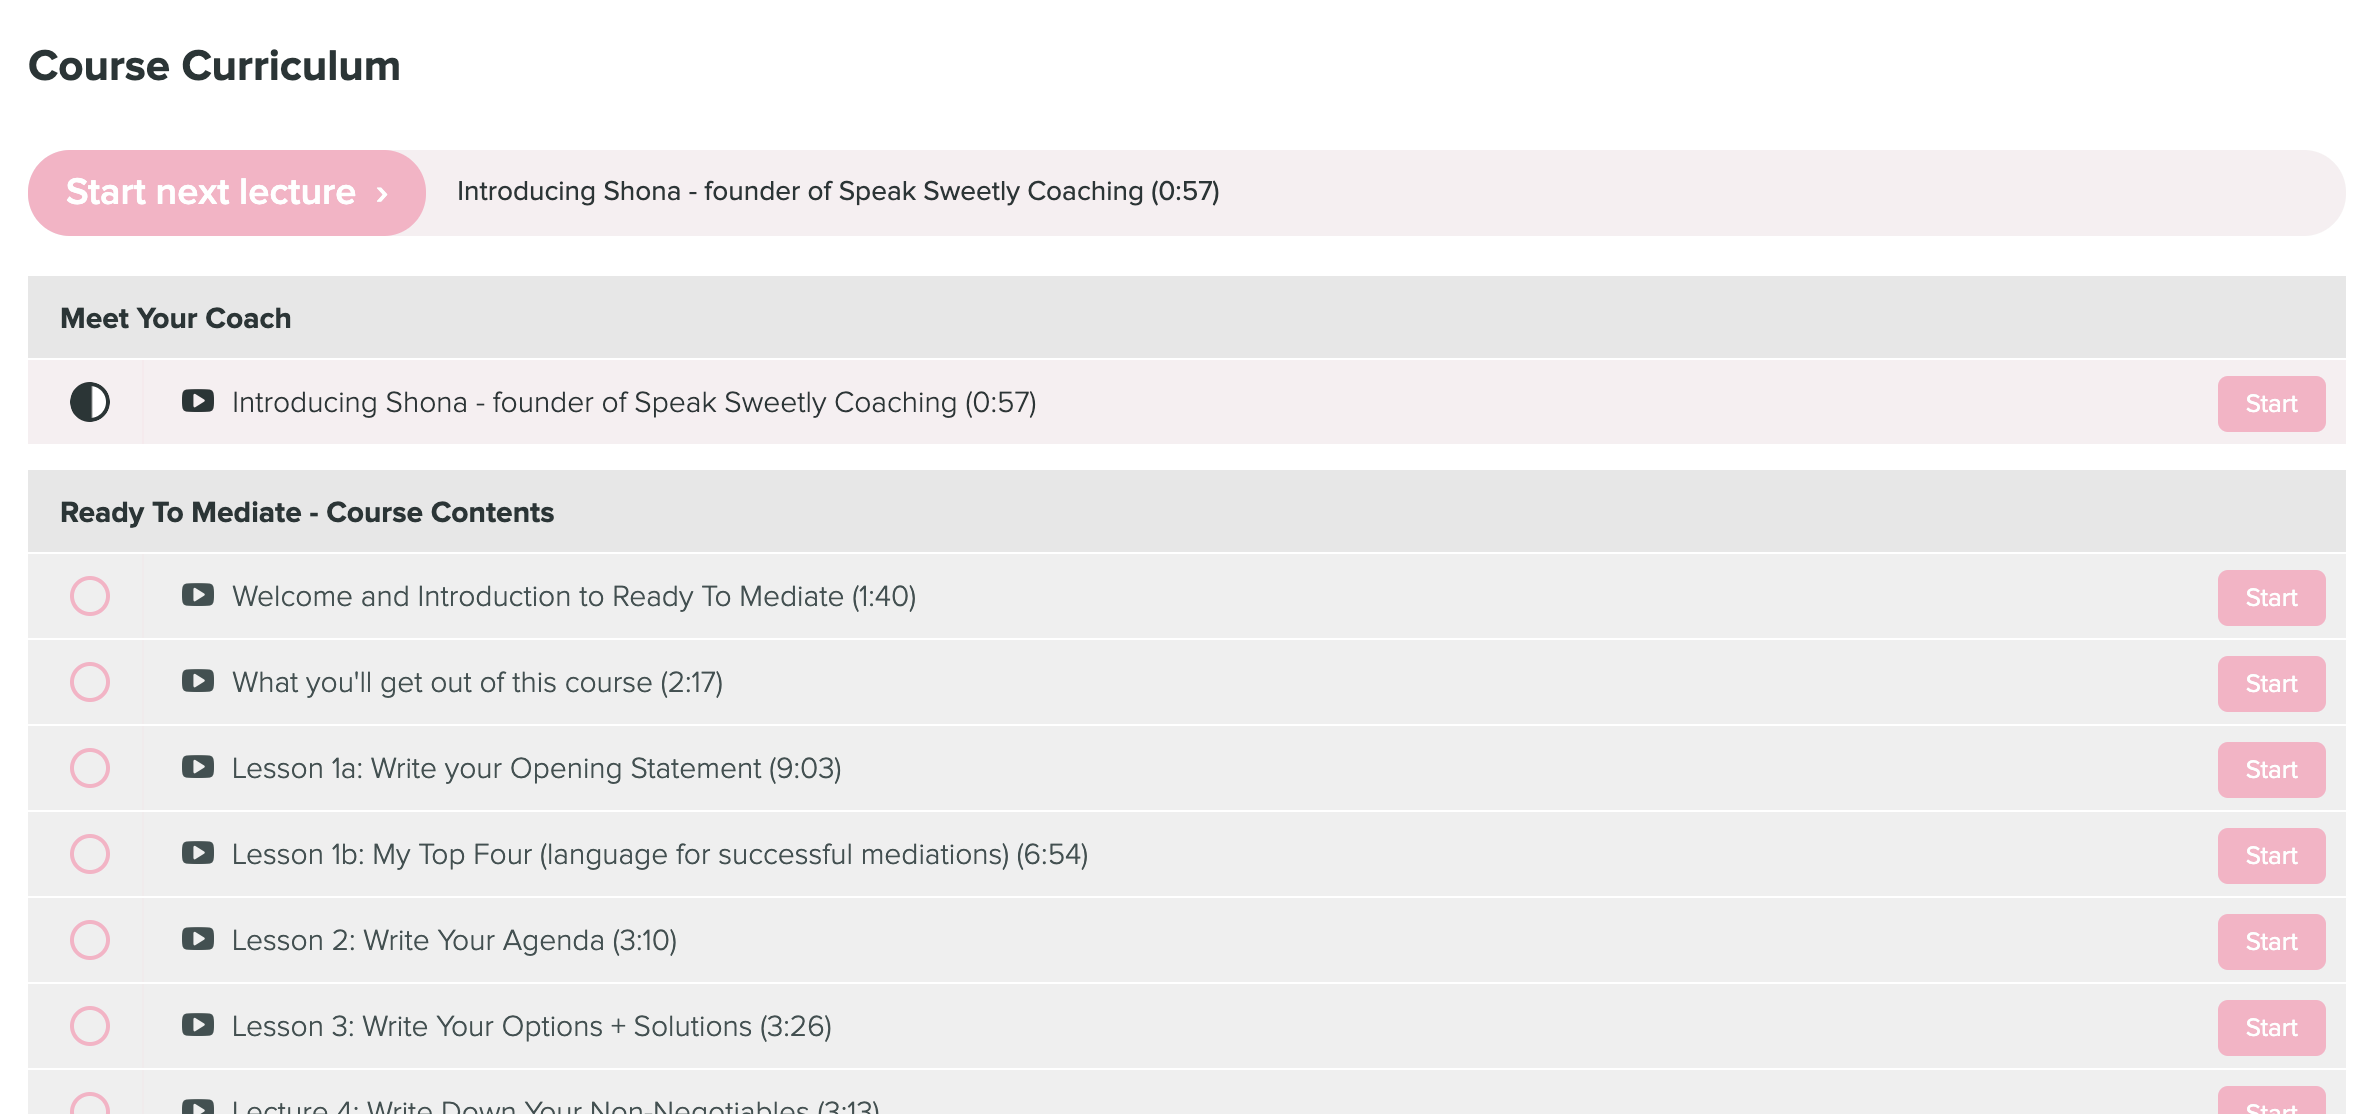Screen dimensions: 2370x1114
Task: Click video icon for Welcome and Introduction lecture
Action: point(198,595)
